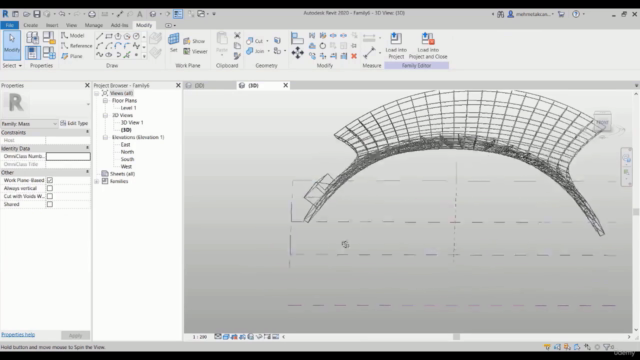Image resolution: width=640 pixels, height=360 pixels.
Task: Select the Modify arrow tool
Action: tap(11, 44)
